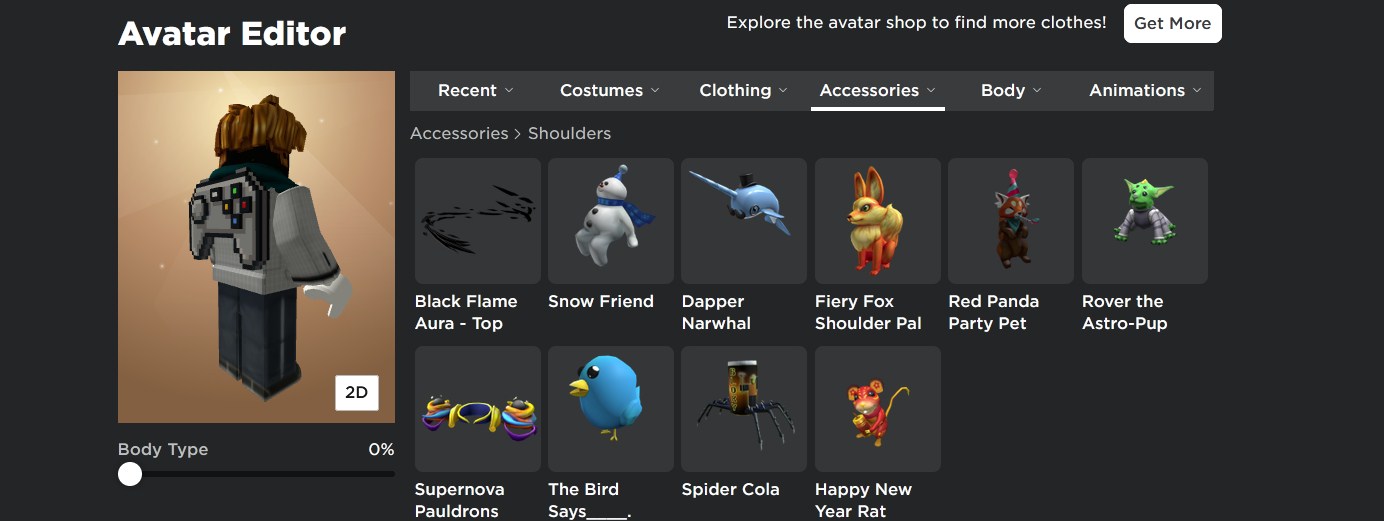Toggle avatar preview to 2D
Image resolution: width=1384 pixels, height=521 pixels.
(x=357, y=393)
